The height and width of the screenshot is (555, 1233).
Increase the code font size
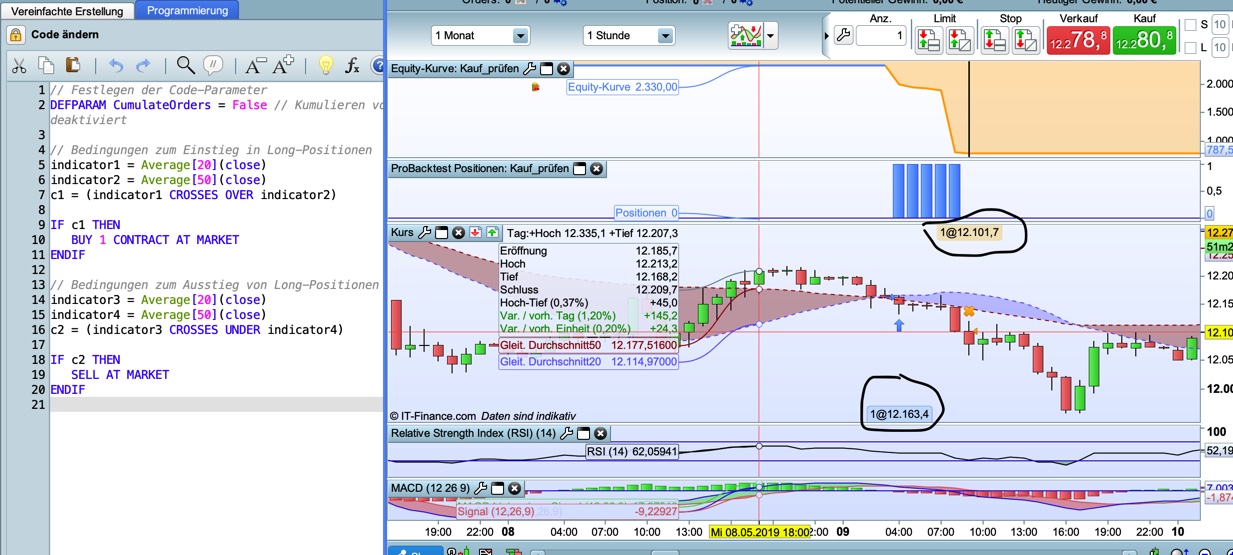coord(284,66)
